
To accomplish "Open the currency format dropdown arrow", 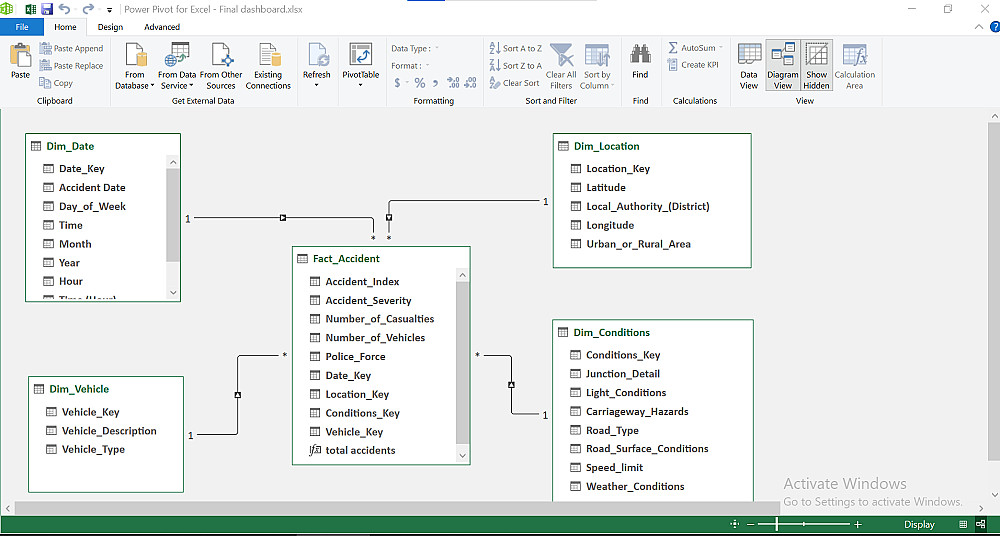I will coord(407,84).
